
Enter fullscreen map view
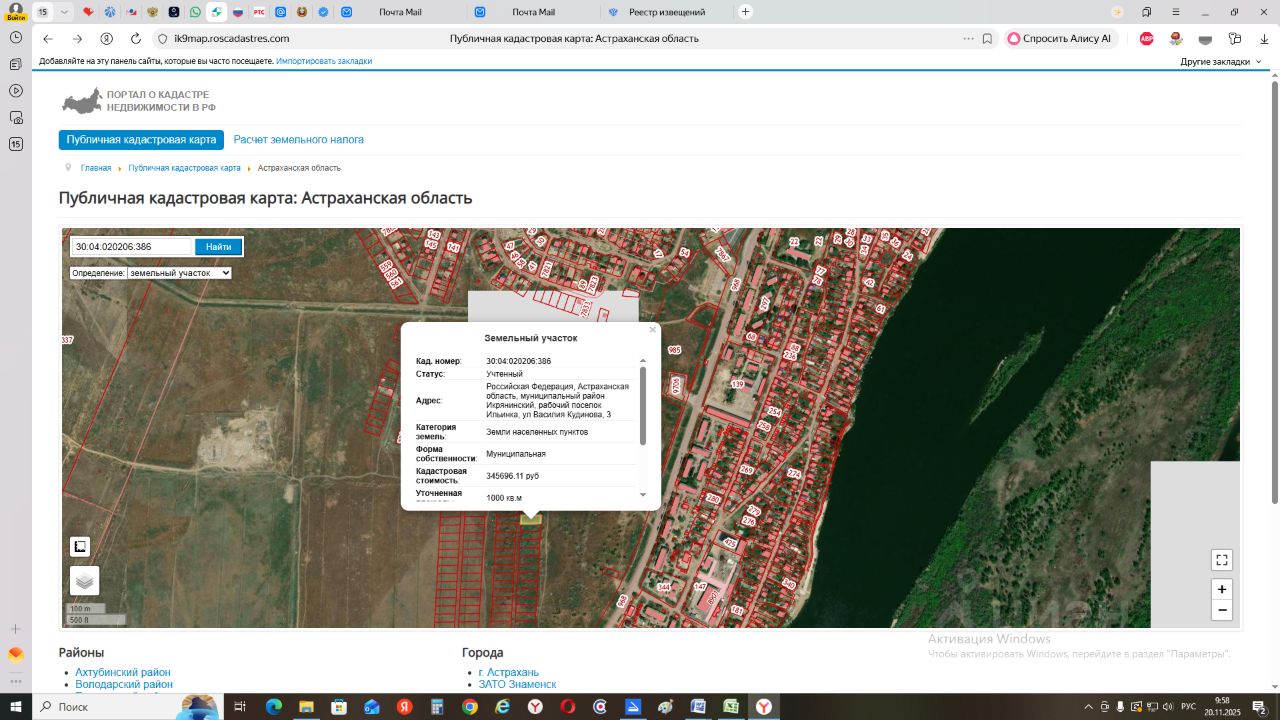pyautogui.click(x=1221, y=560)
